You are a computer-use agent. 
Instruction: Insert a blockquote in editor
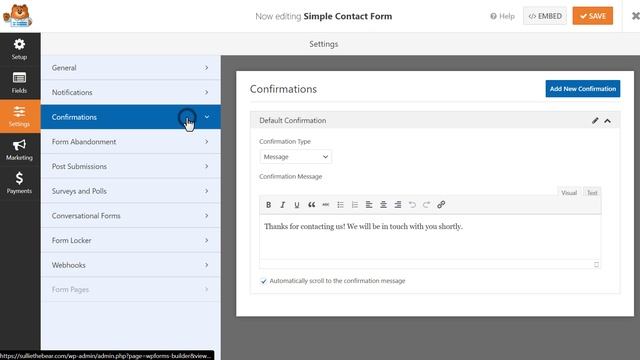pos(311,205)
